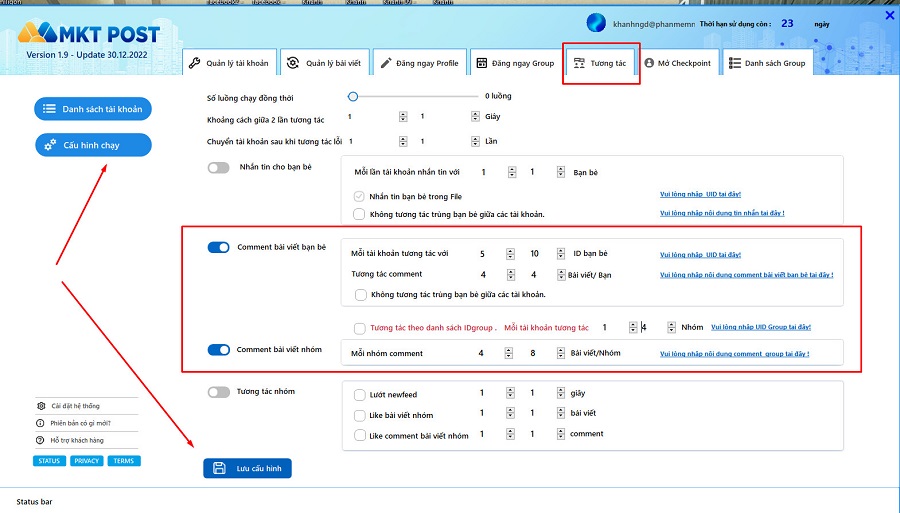
Task: Open the Quản lý tài khoản tab
Action: 230,63
